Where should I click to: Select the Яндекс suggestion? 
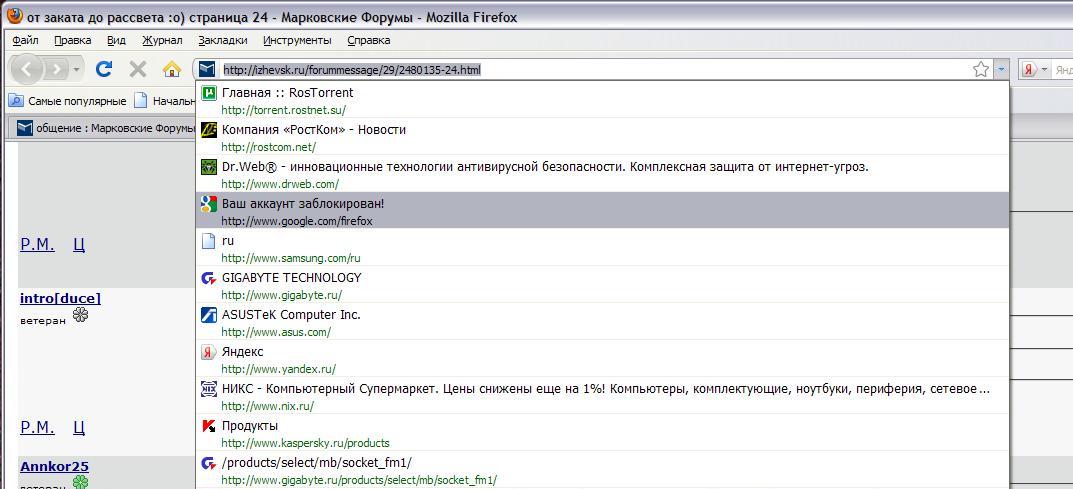tap(602, 358)
